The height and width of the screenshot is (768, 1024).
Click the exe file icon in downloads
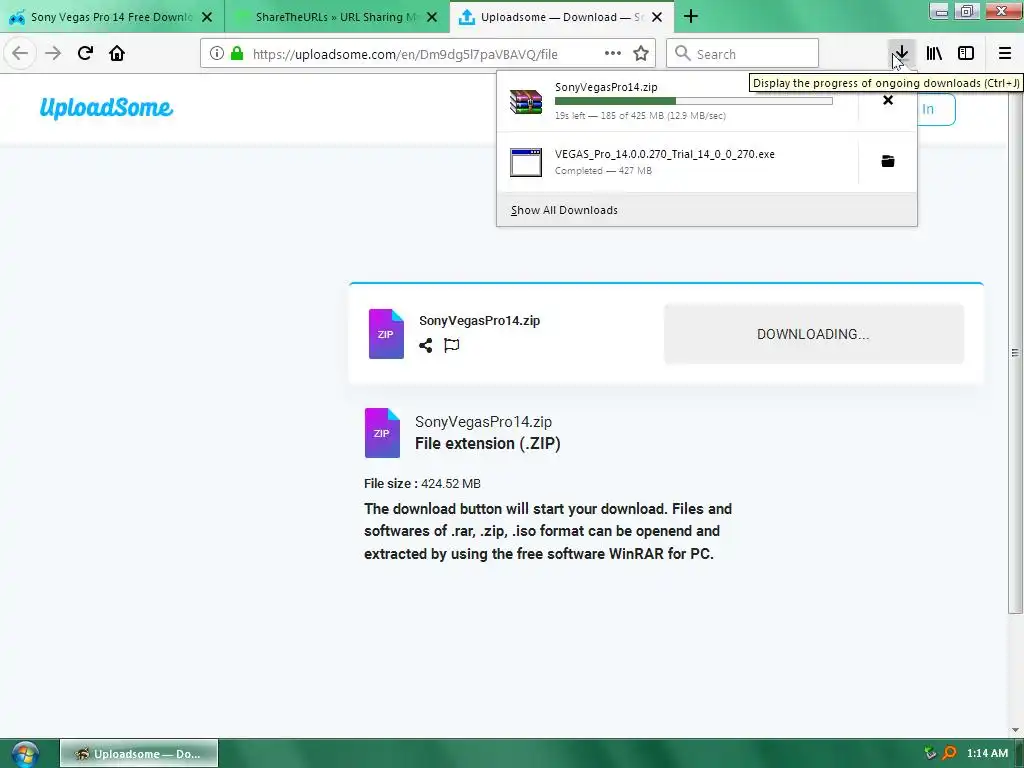coord(526,162)
